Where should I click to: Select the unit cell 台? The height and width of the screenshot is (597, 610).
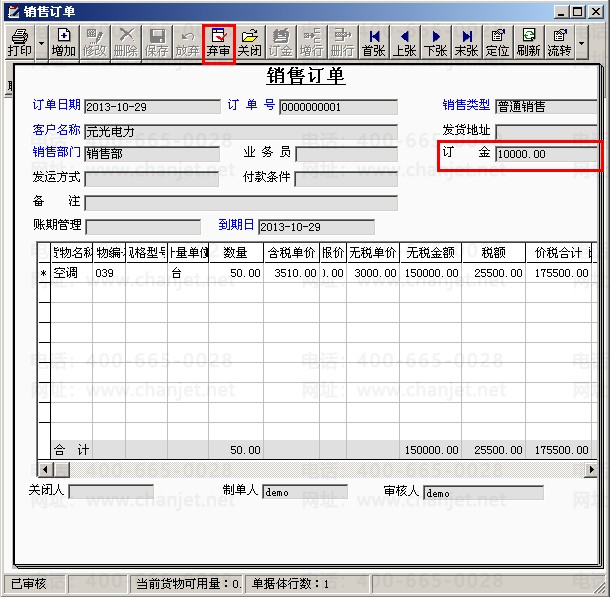pyautogui.click(x=188, y=273)
